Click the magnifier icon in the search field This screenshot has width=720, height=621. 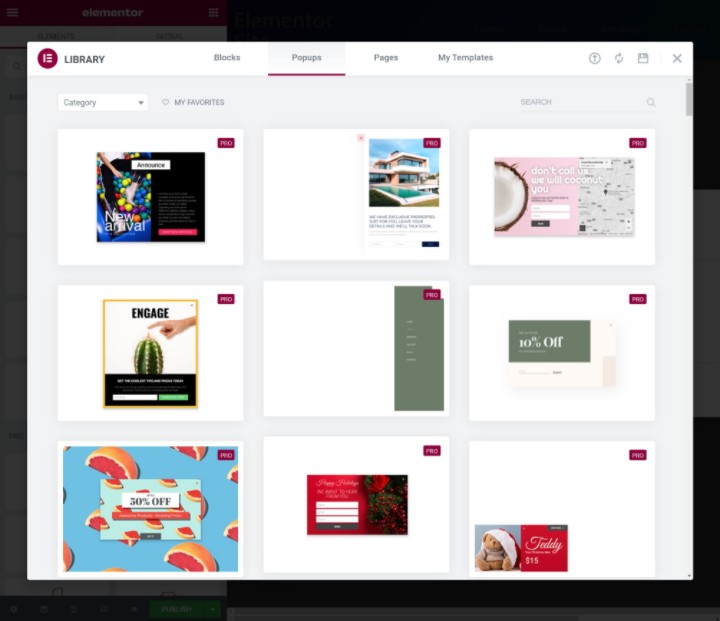tap(651, 102)
